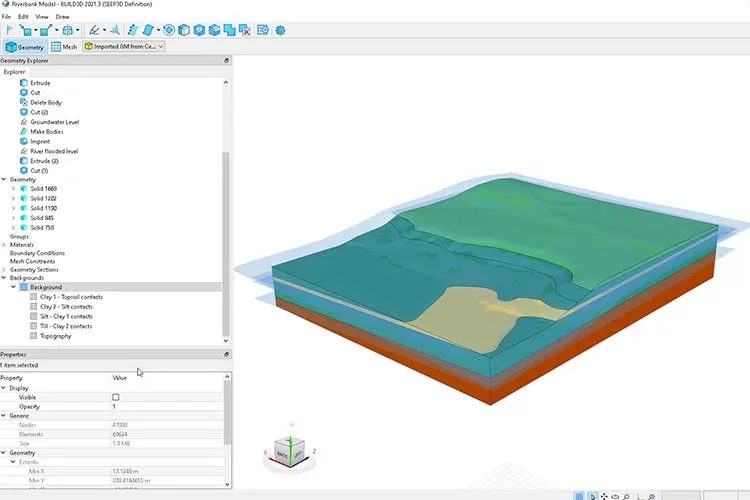Image resolution: width=750 pixels, height=500 pixels.
Task: Select the Geometry mode button
Action: pos(25,47)
